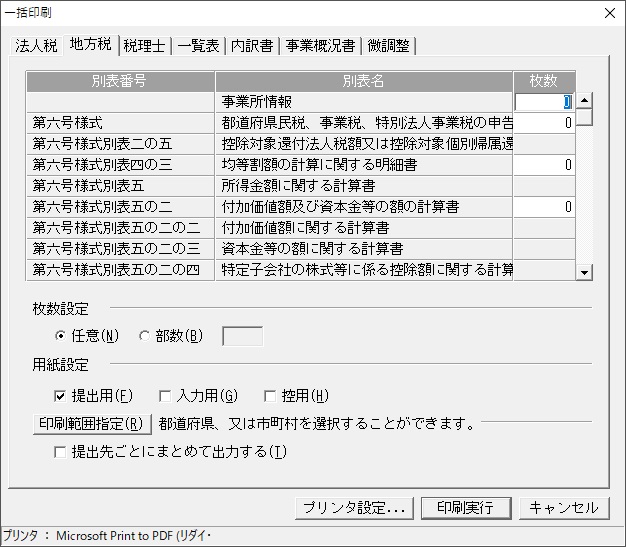Click the 印刷範囲指定(R) button

pos(92,424)
